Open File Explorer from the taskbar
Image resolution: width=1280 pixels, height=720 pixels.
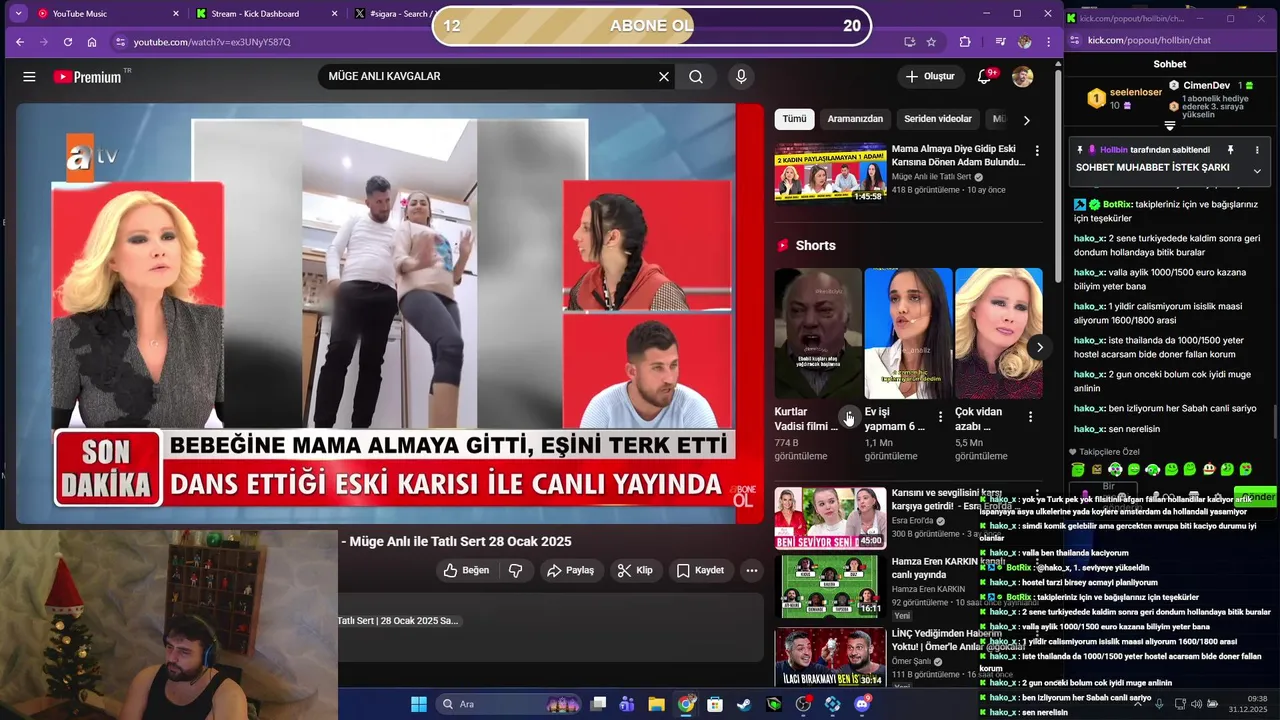pos(656,704)
